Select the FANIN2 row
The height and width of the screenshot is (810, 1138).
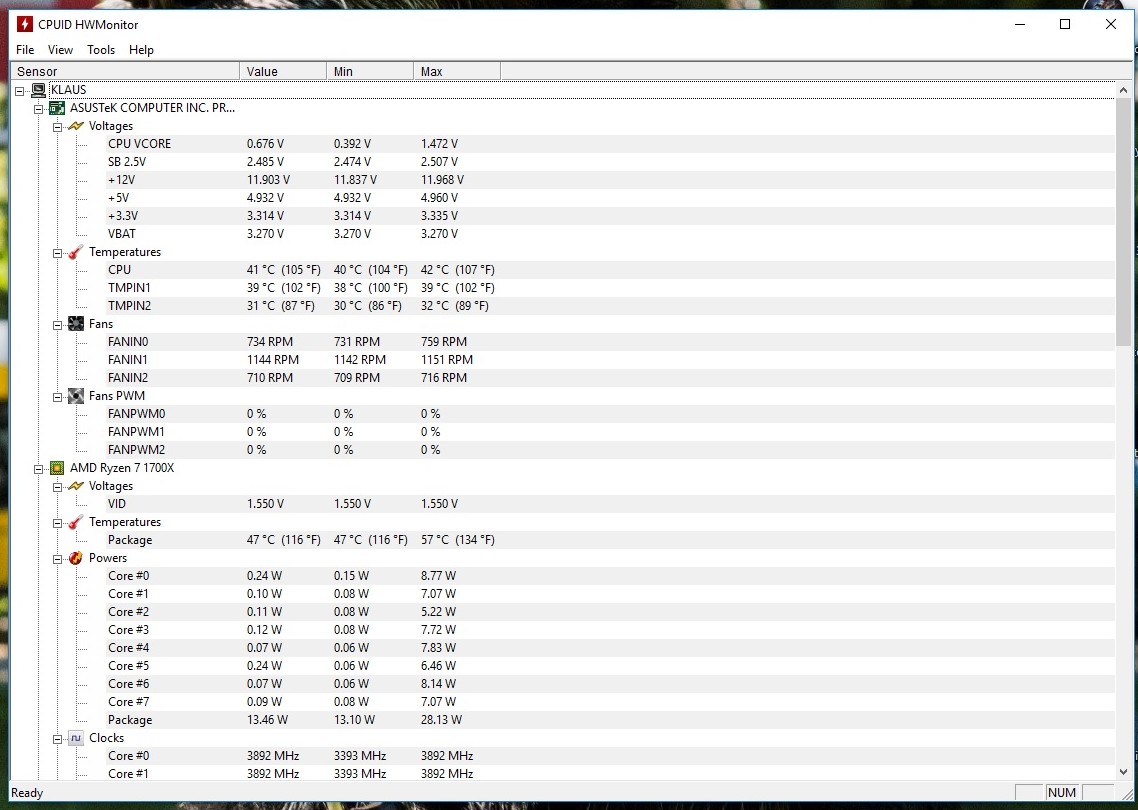pyautogui.click(x=610, y=377)
